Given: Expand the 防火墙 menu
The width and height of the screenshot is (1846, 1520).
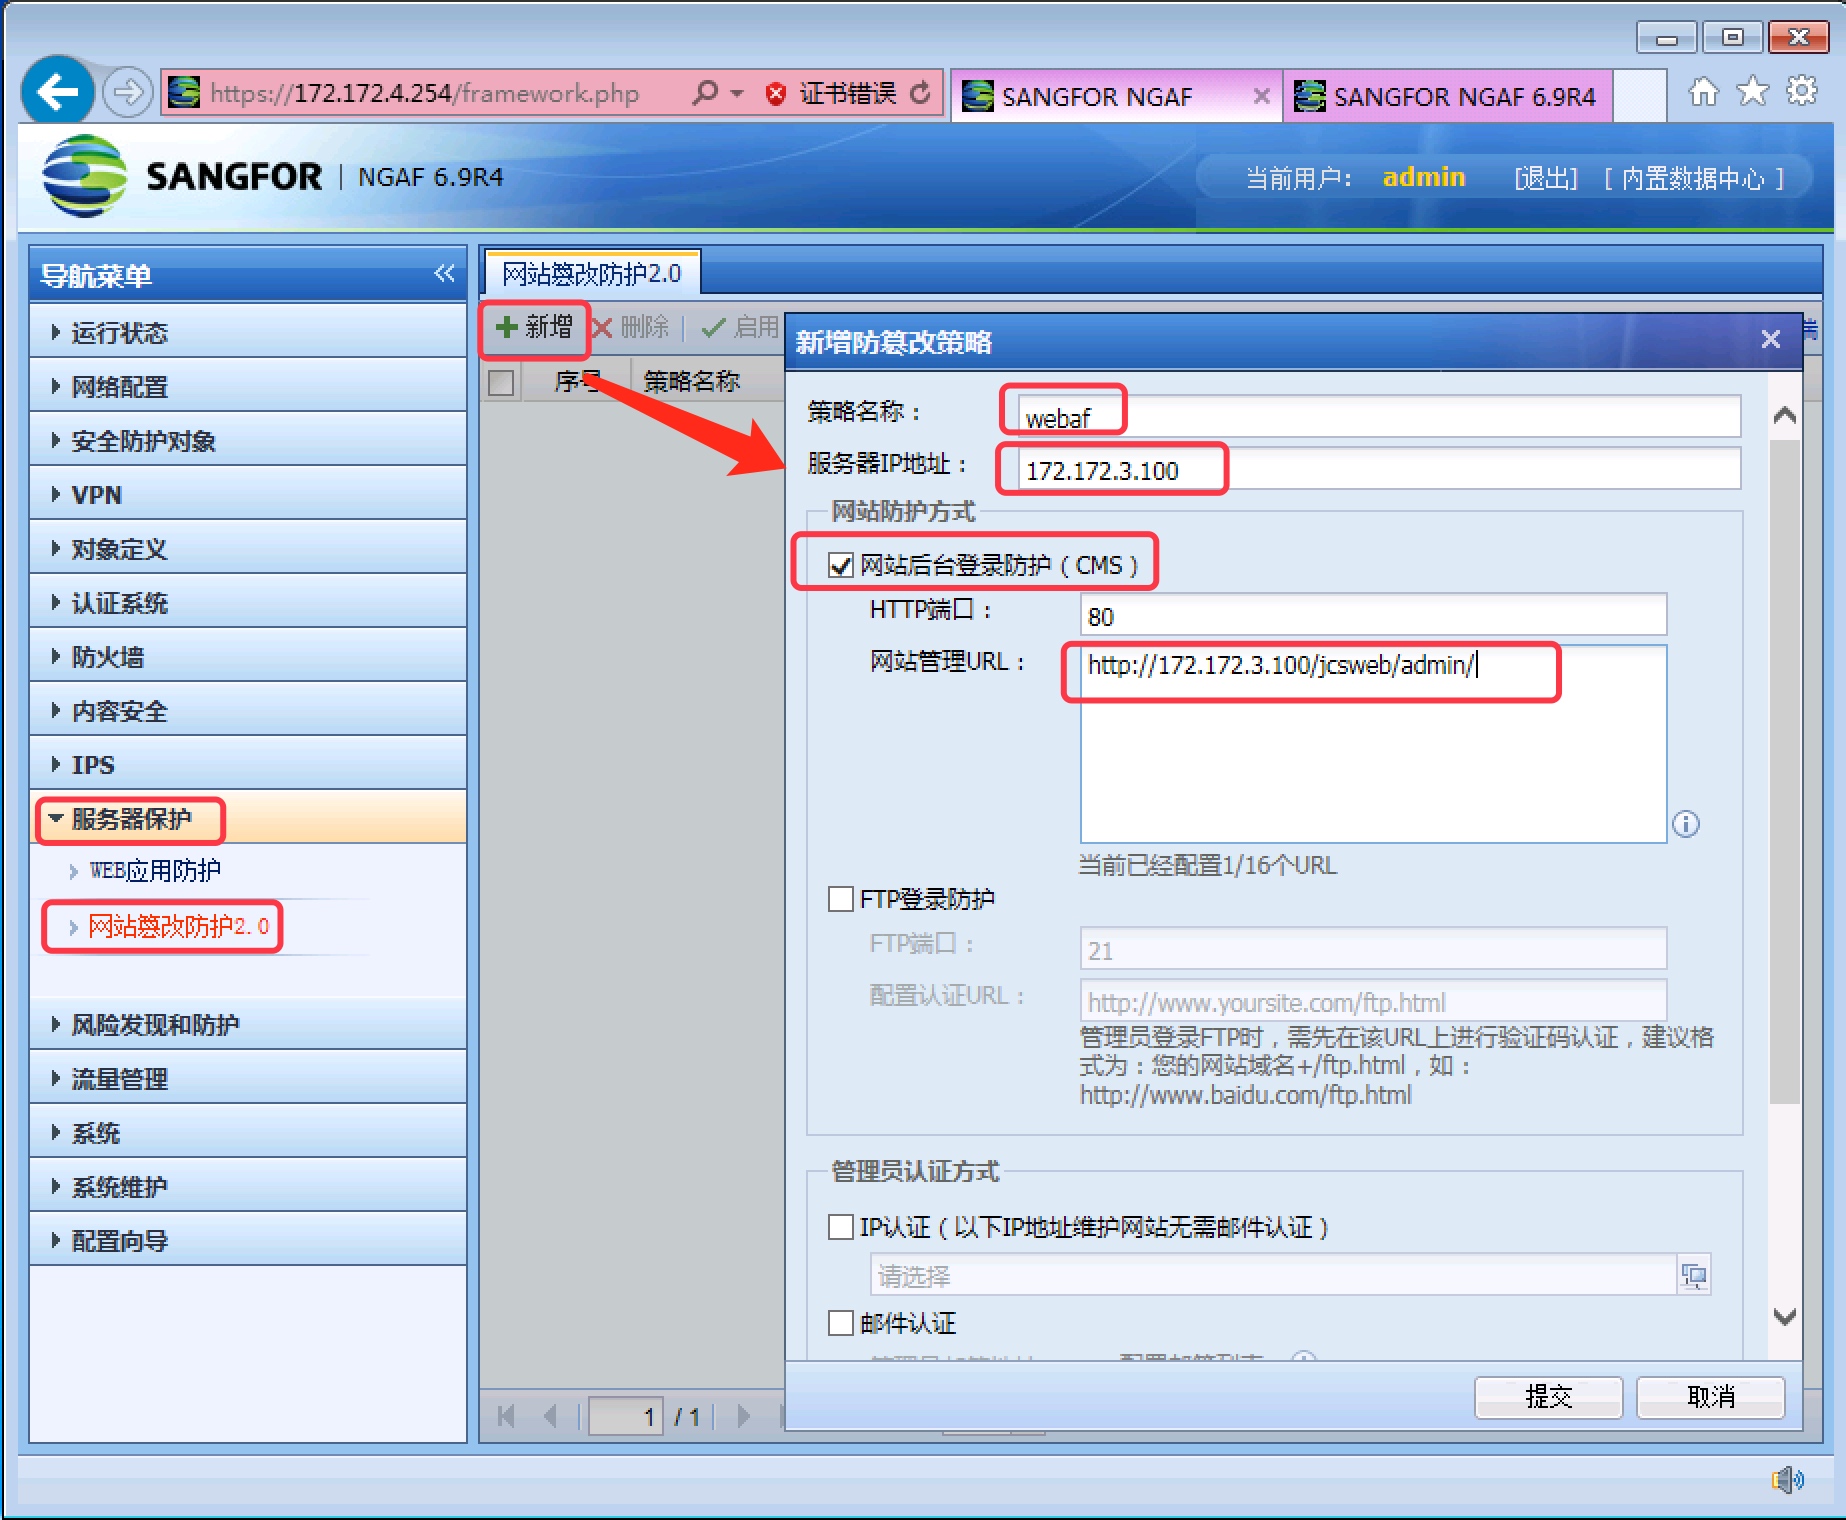Looking at the screenshot, I should tap(248, 656).
